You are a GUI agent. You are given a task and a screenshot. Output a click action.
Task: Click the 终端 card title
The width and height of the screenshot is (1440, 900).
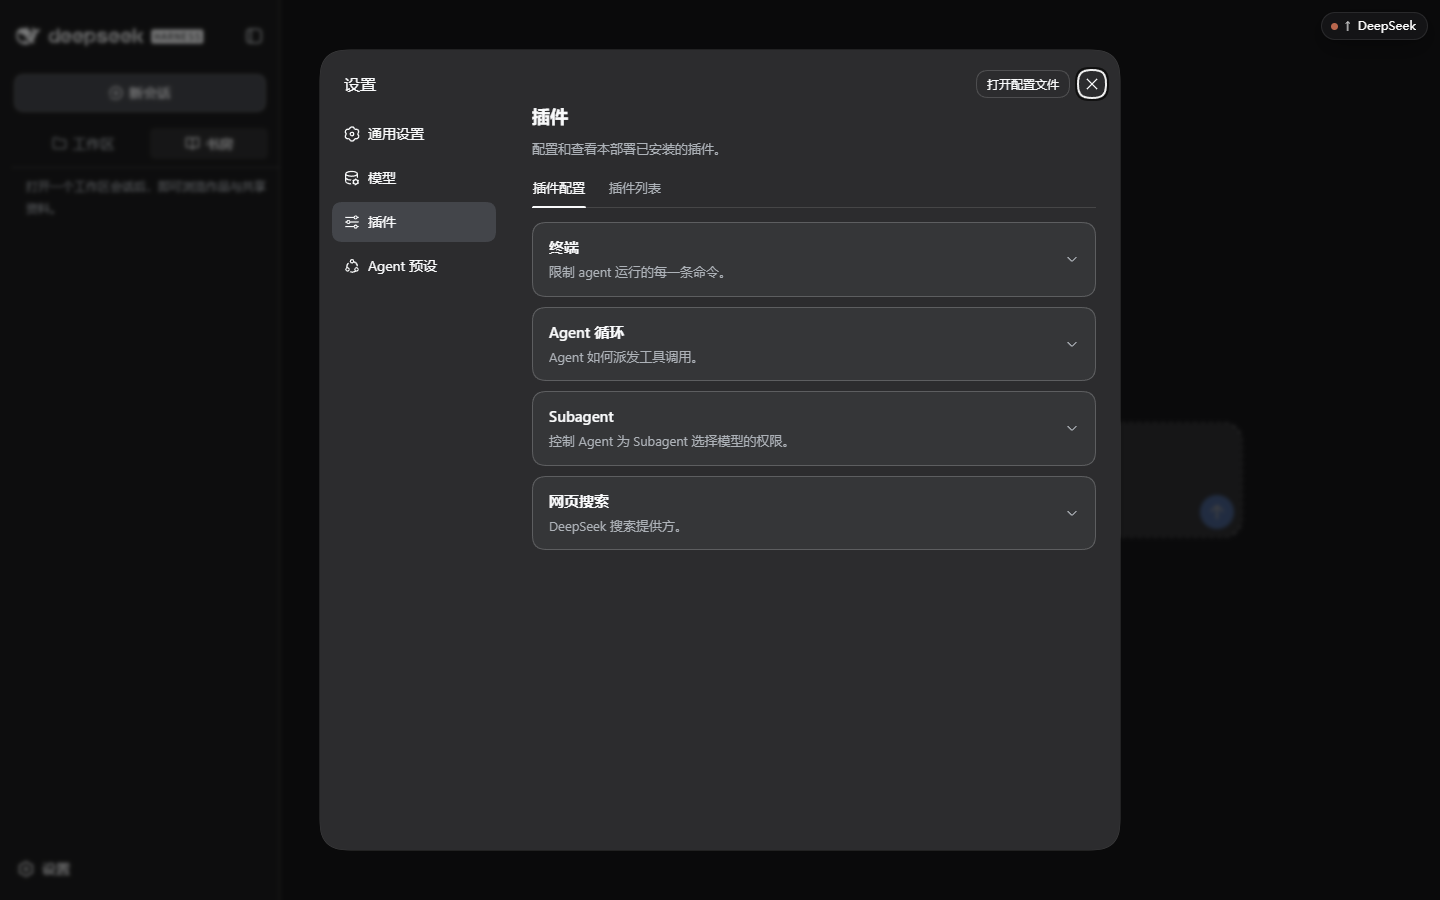click(564, 247)
